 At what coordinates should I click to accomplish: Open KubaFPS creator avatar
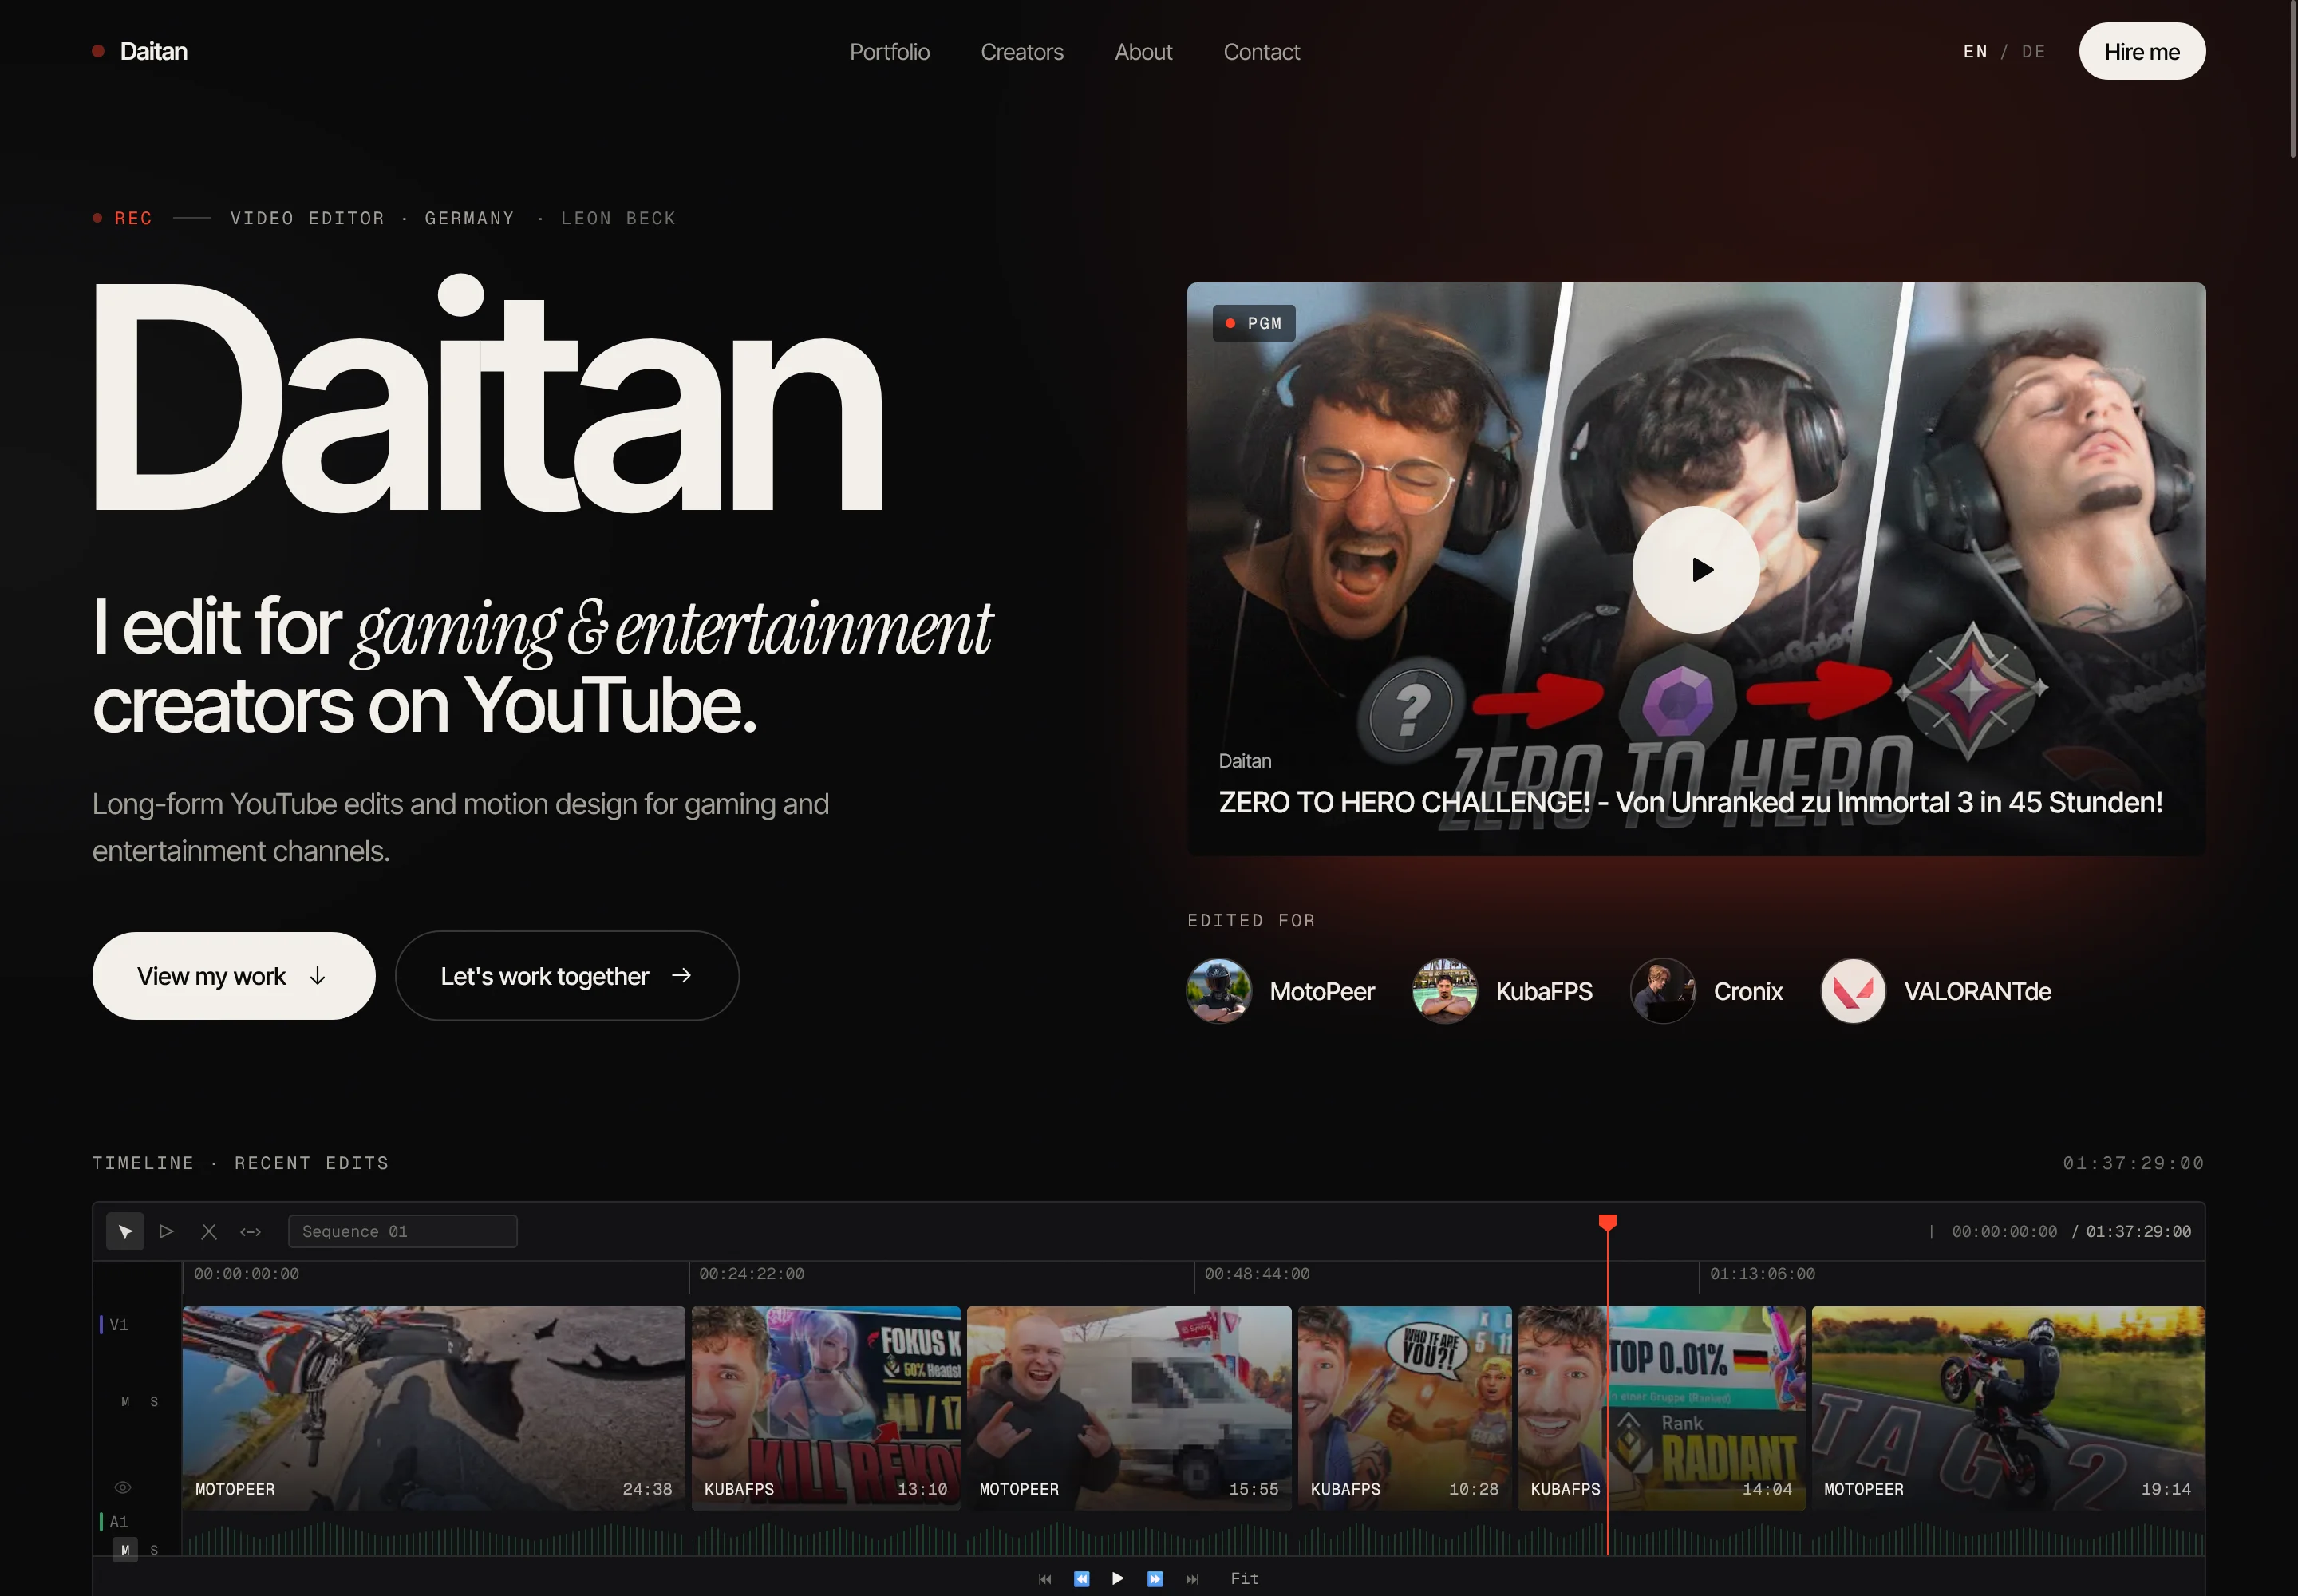coord(1445,991)
